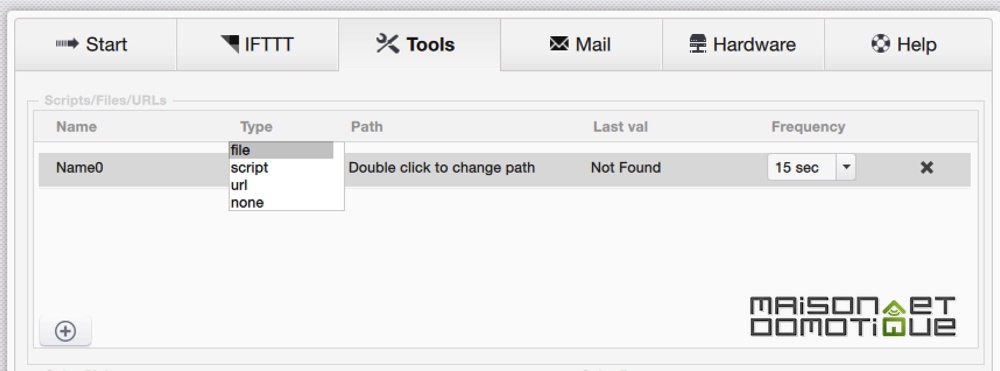Click the Maison et Domotique logo
This screenshot has width=1000, height=371.
click(853, 316)
